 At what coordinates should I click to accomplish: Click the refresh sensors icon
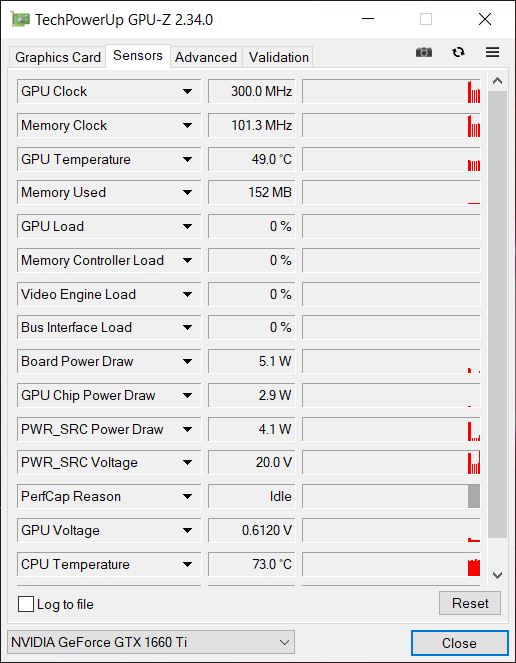(458, 52)
